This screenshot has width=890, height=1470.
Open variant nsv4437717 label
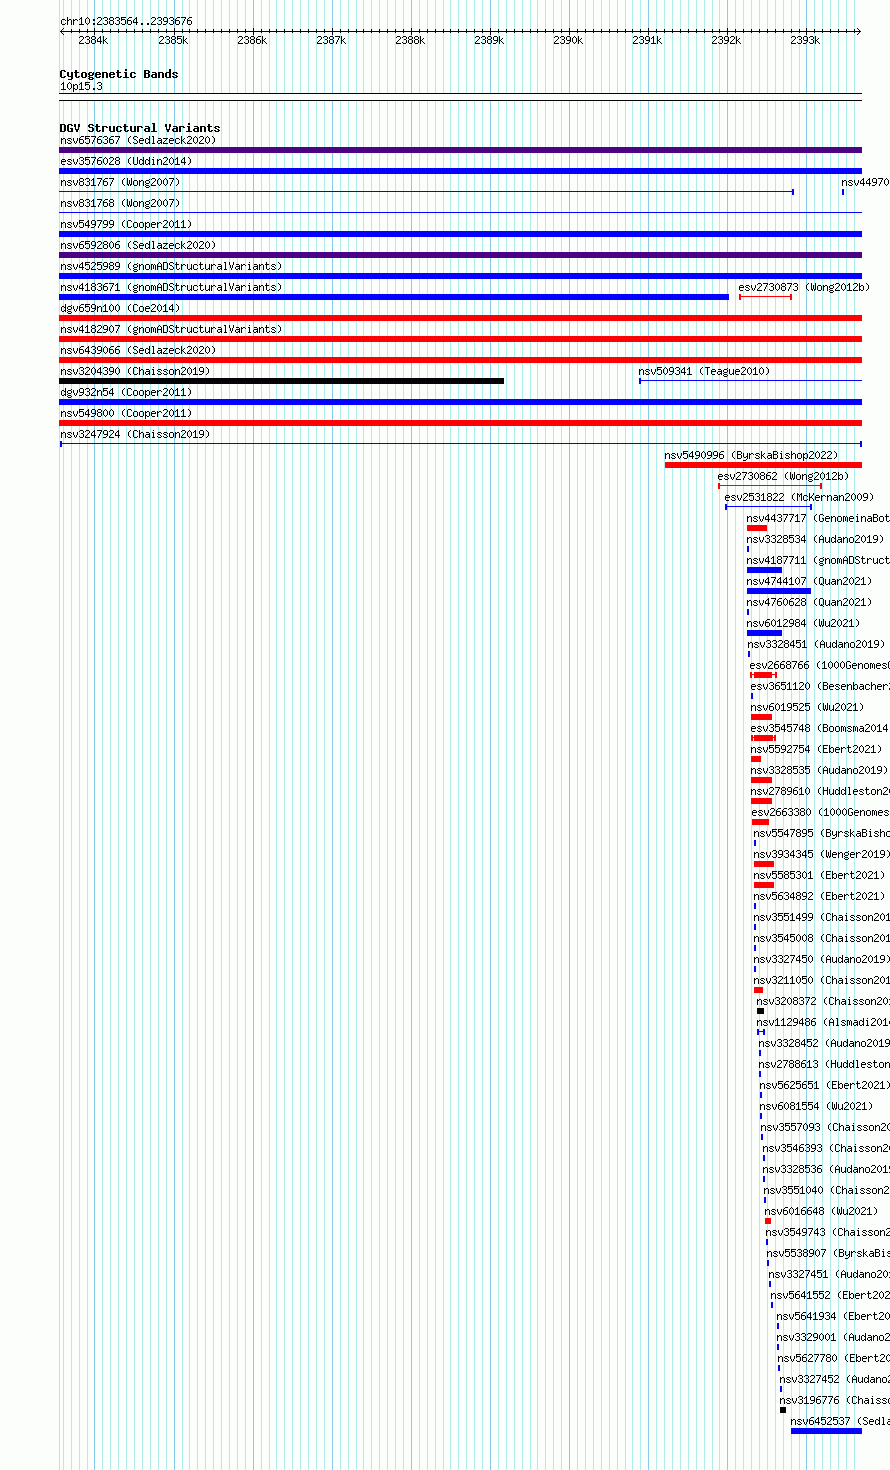[x=818, y=518]
